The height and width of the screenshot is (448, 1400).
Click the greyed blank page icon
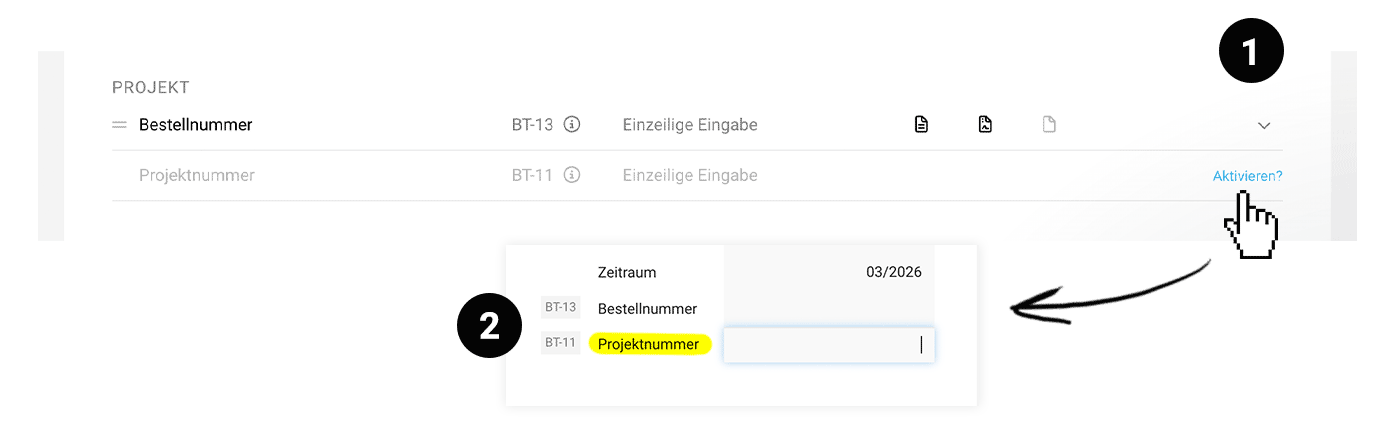1049,125
